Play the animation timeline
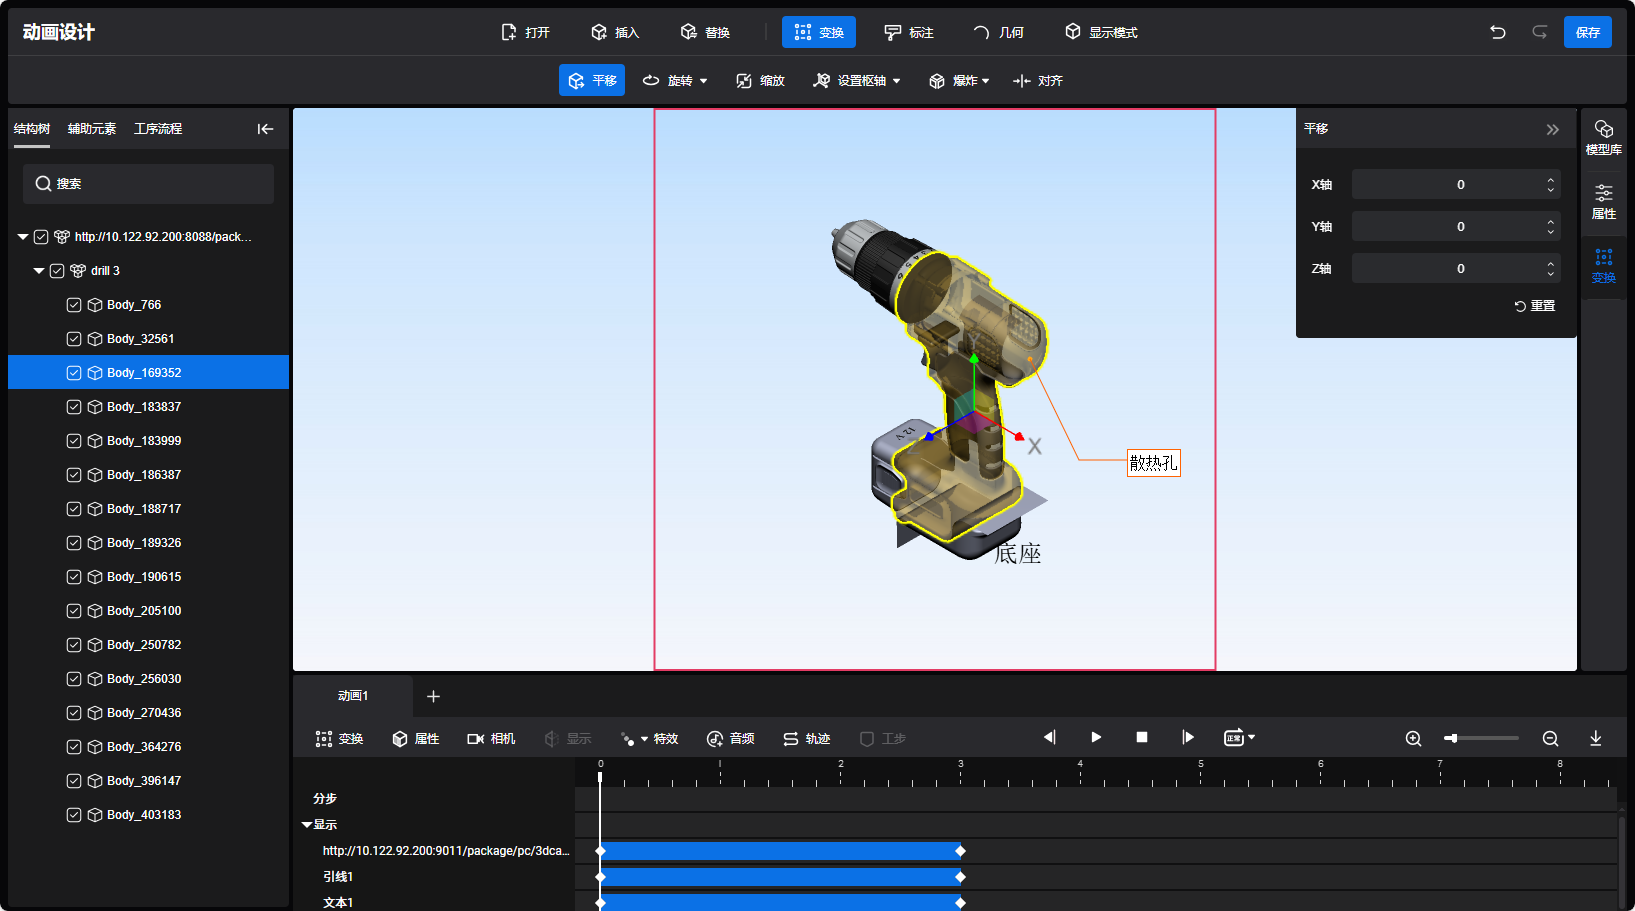 (x=1096, y=738)
